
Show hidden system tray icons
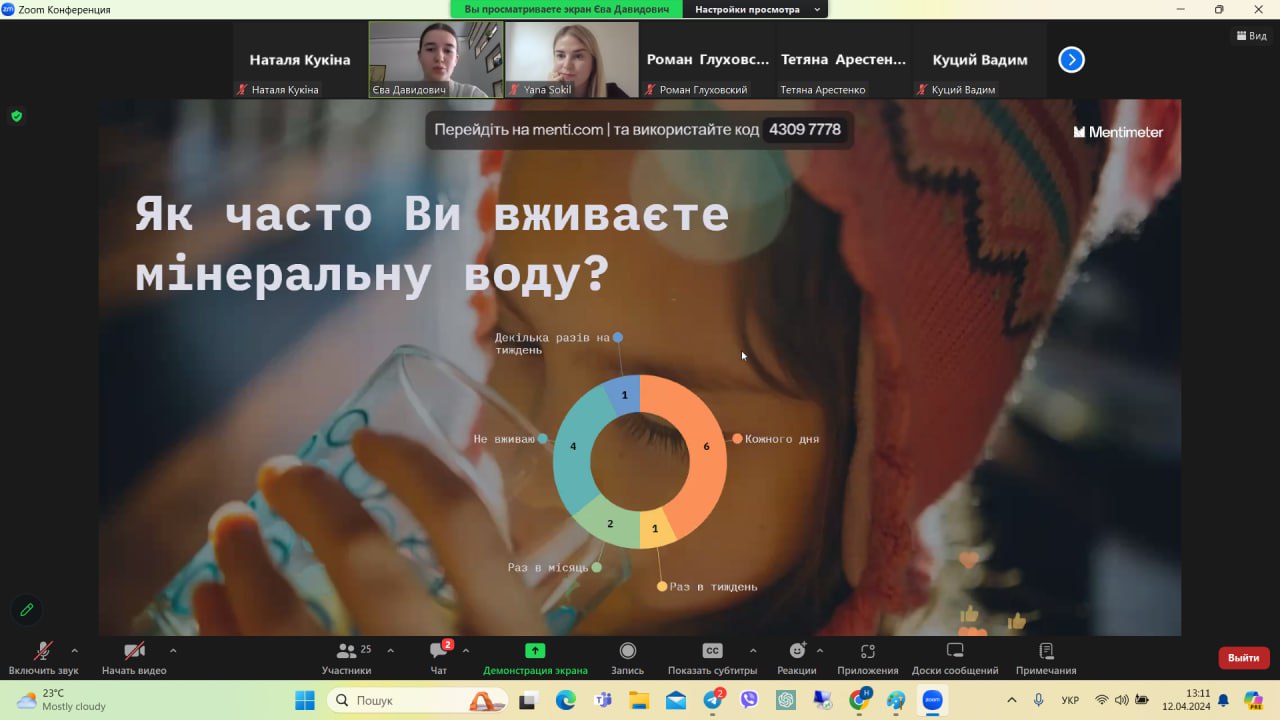tap(1012, 700)
